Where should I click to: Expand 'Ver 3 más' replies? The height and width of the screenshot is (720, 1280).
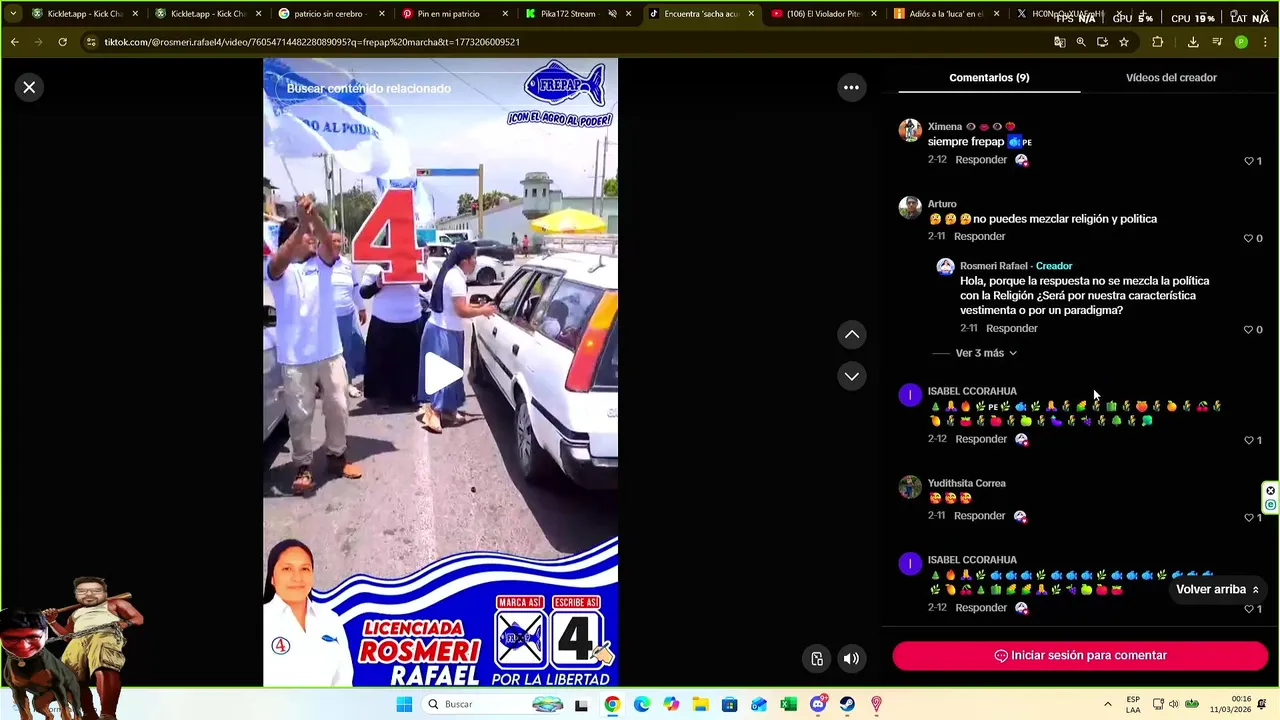pyautogui.click(x=986, y=353)
